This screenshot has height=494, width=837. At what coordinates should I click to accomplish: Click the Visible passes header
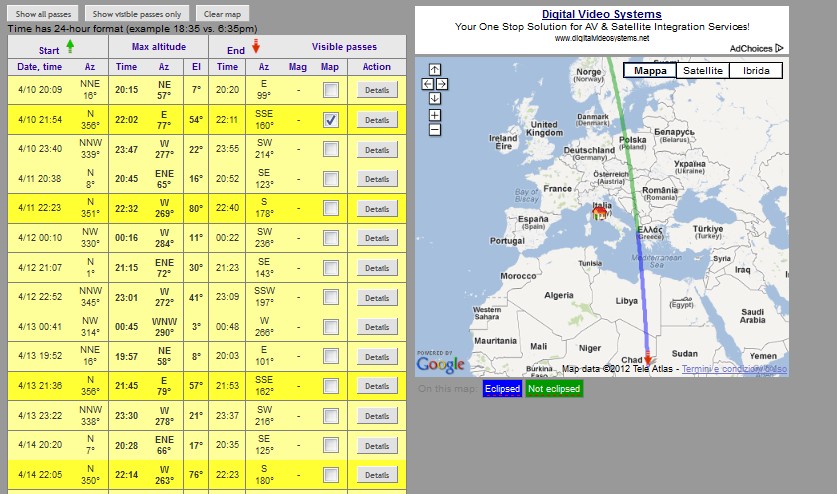tap(344, 46)
